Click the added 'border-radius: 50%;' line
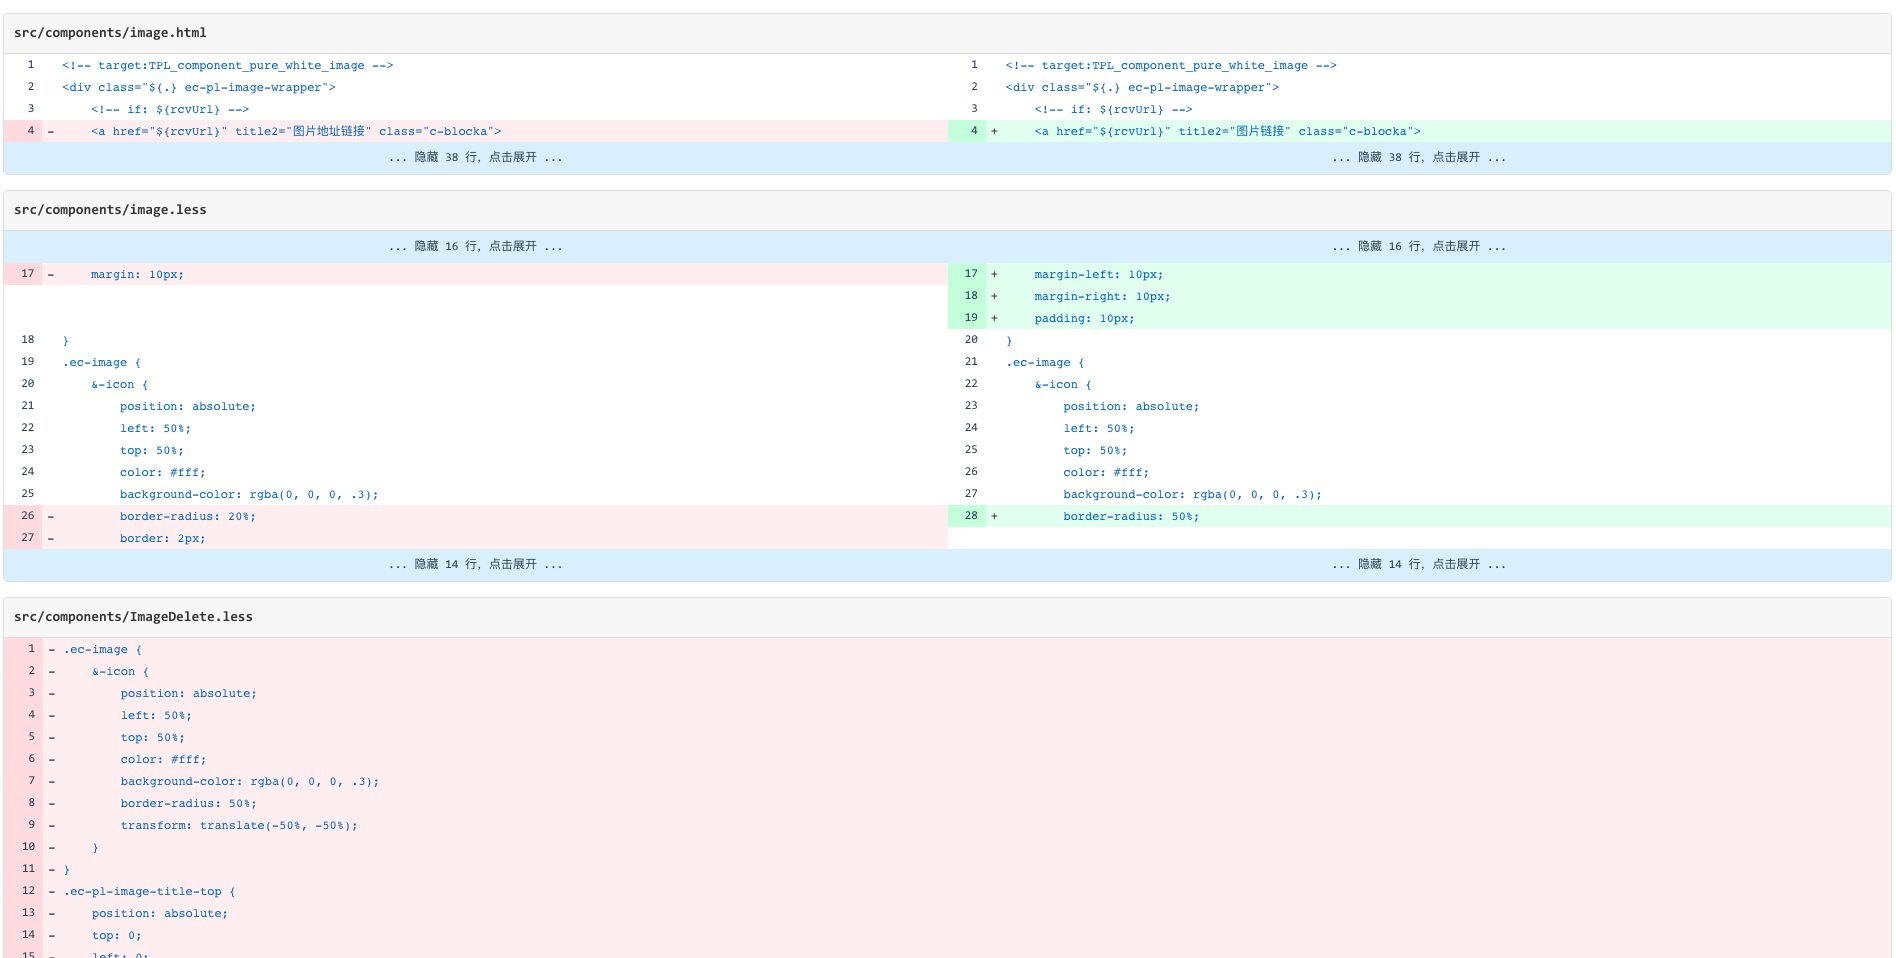1896x958 pixels. point(1130,516)
